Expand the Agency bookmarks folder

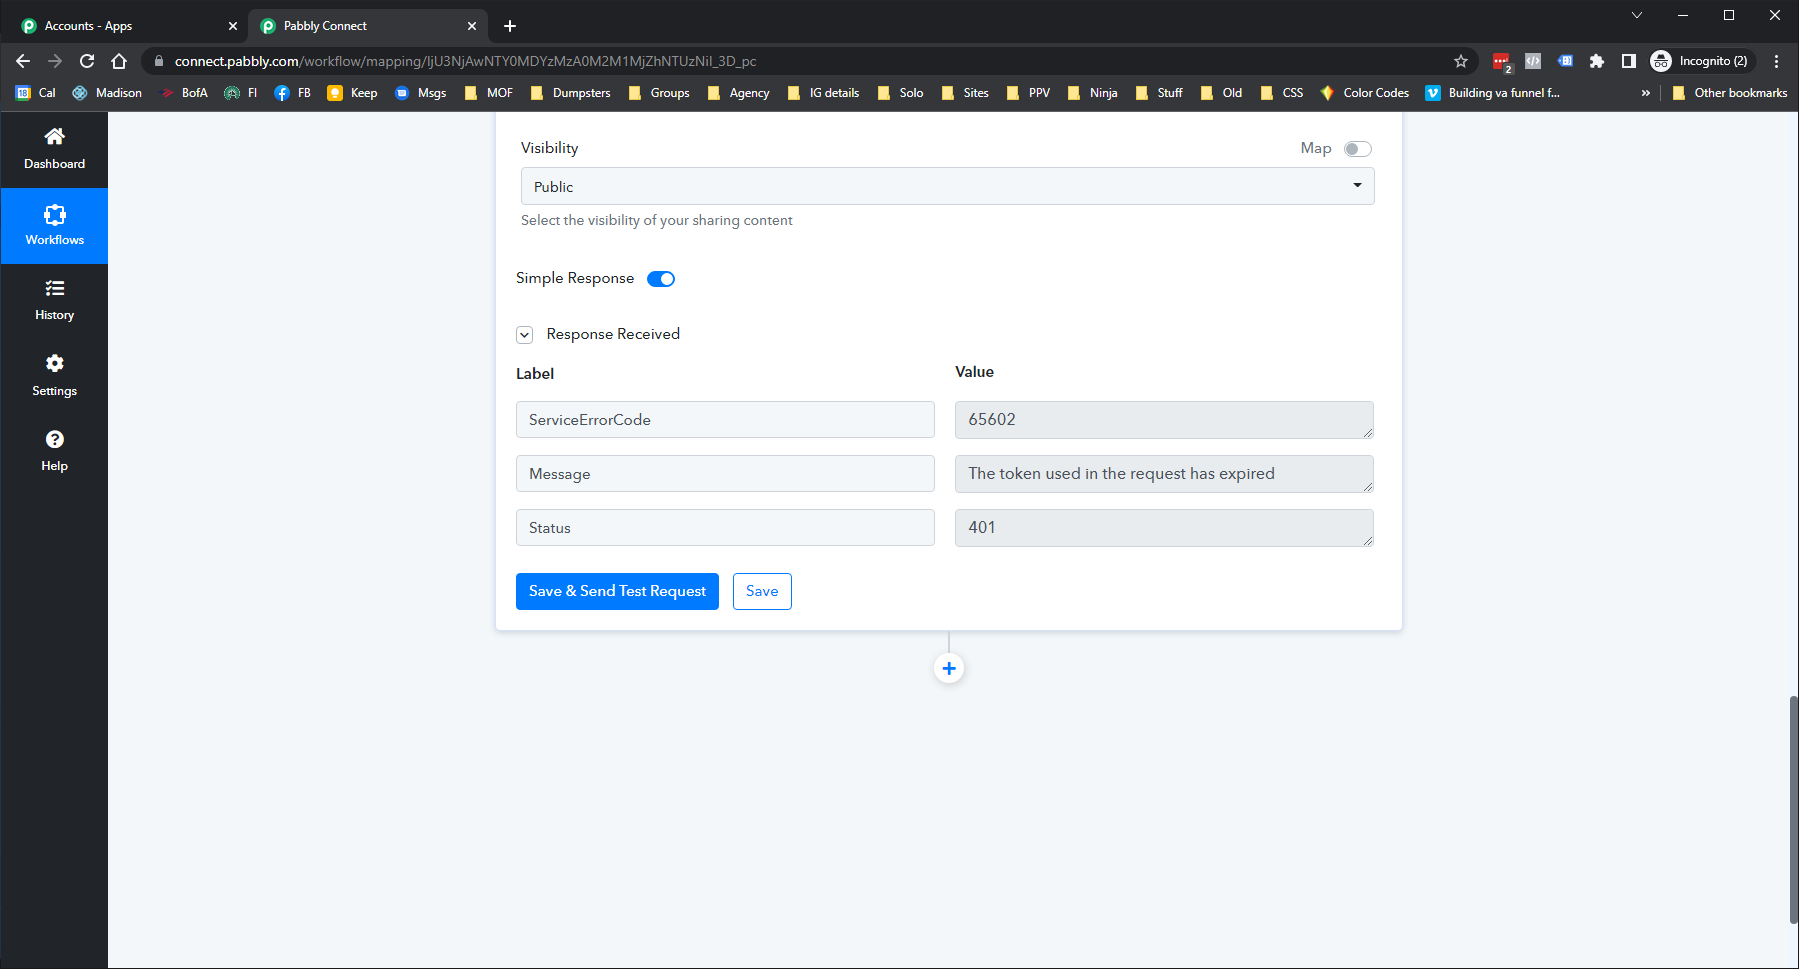738,93
